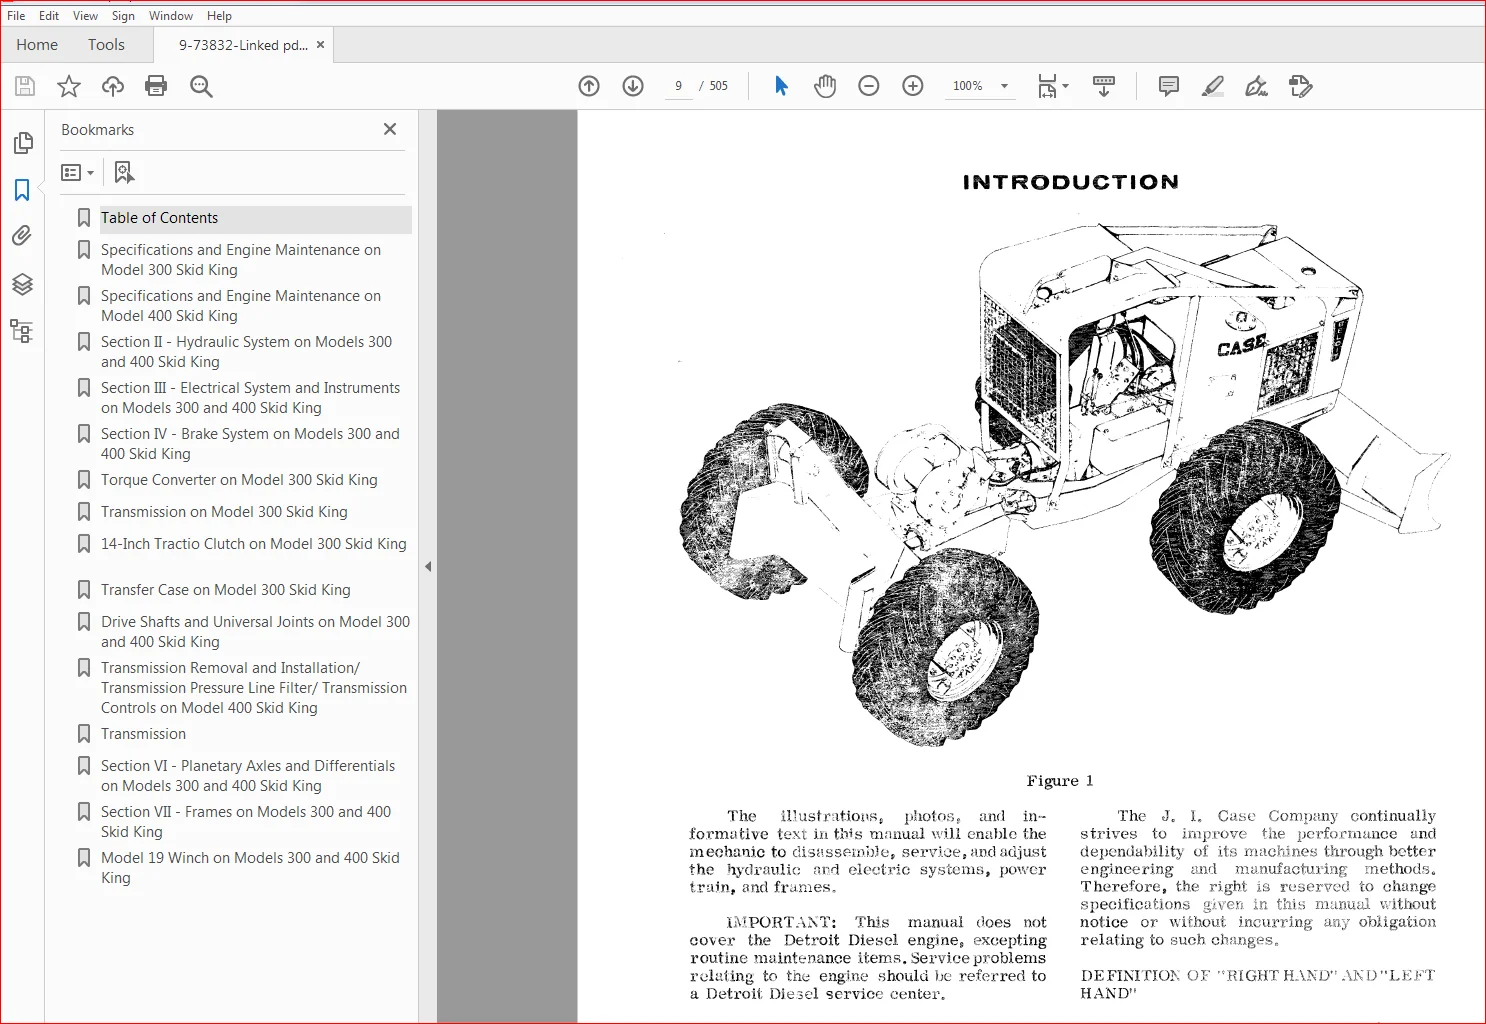Image resolution: width=1486 pixels, height=1024 pixels.
Task: Jump to Section VII Frames bookmark
Action: pos(246,822)
